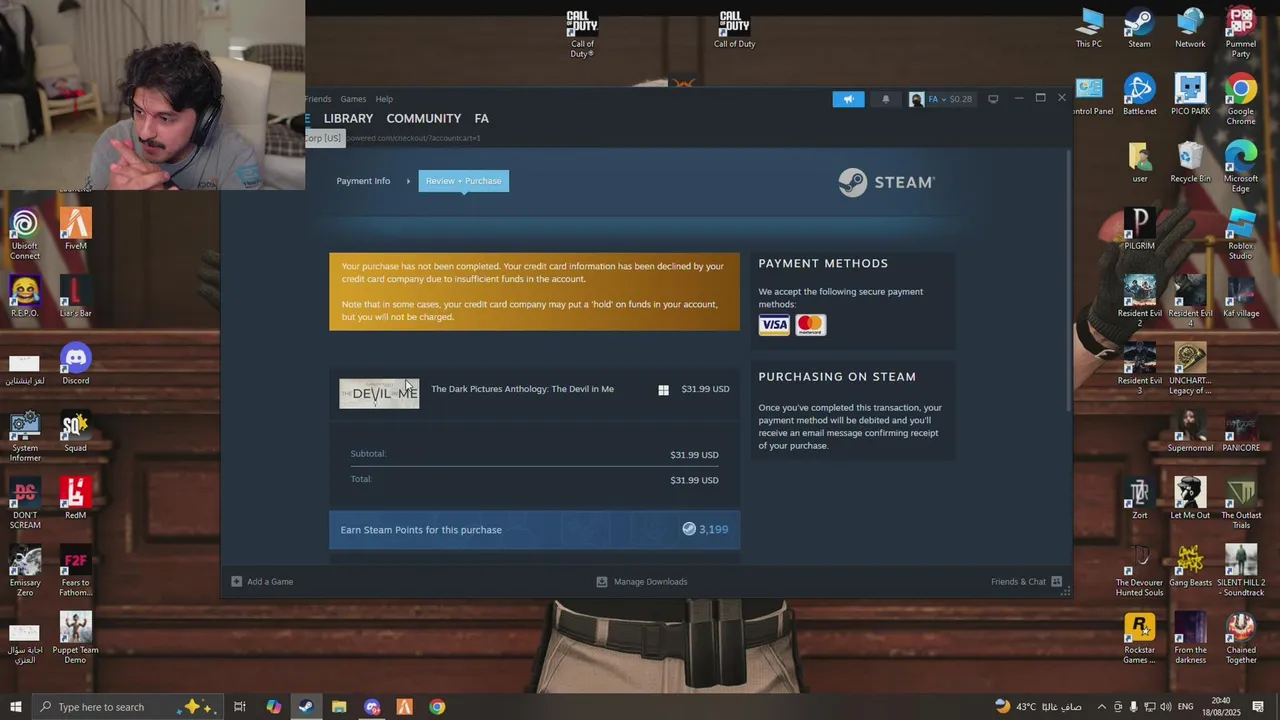Open the second Call of Duty shortcut
The width and height of the screenshot is (1280, 720).
(x=734, y=29)
